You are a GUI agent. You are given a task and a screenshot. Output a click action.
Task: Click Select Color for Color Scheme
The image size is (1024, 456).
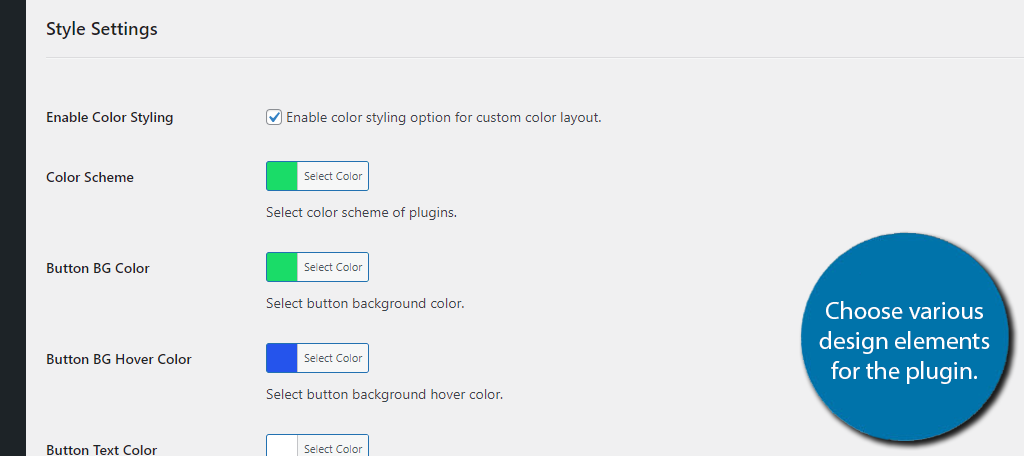tap(333, 176)
